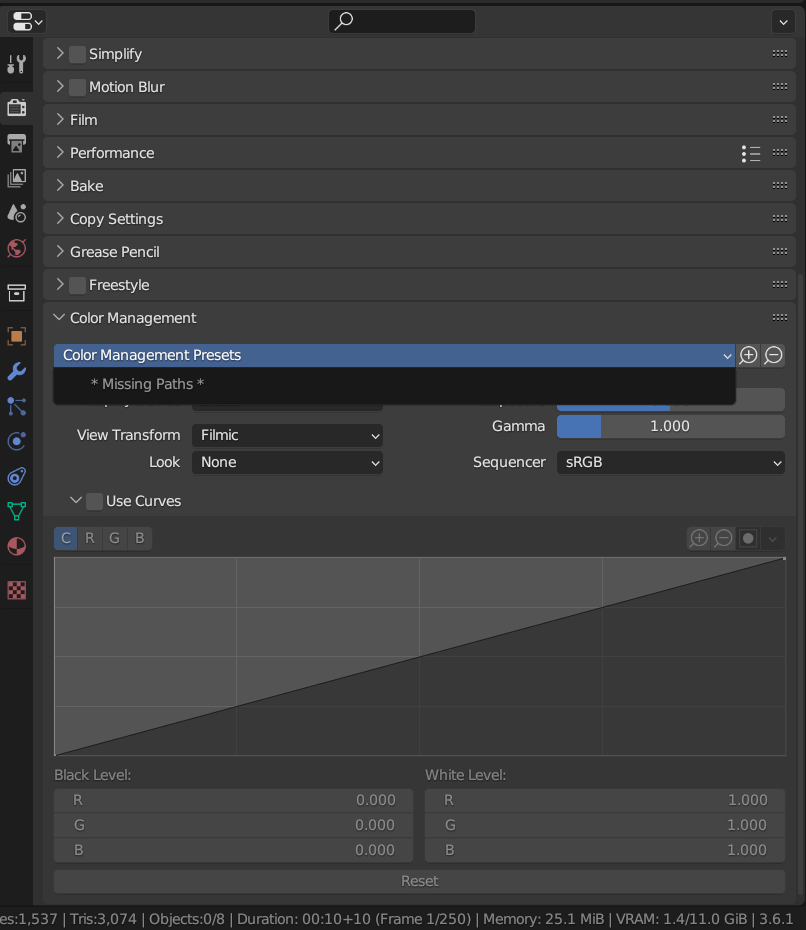Click the add preset plus icon
Screen dimensions: 806x930
(x=749, y=355)
